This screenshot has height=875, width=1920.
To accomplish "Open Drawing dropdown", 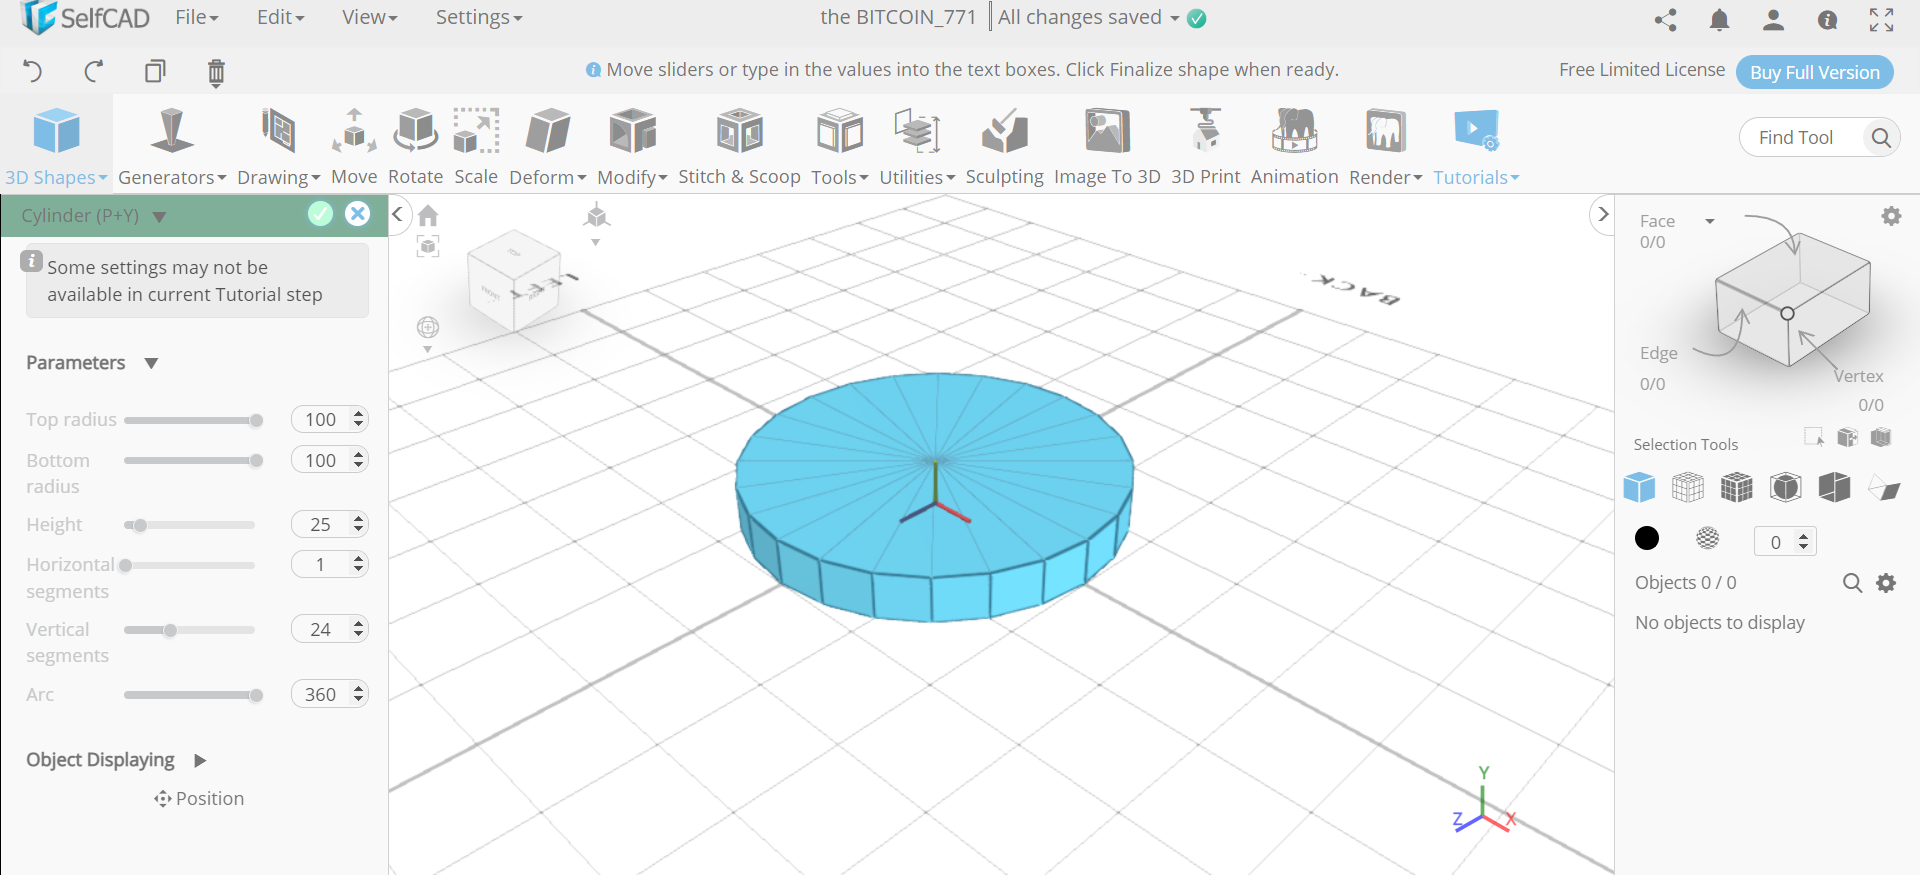I will click(x=278, y=147).
